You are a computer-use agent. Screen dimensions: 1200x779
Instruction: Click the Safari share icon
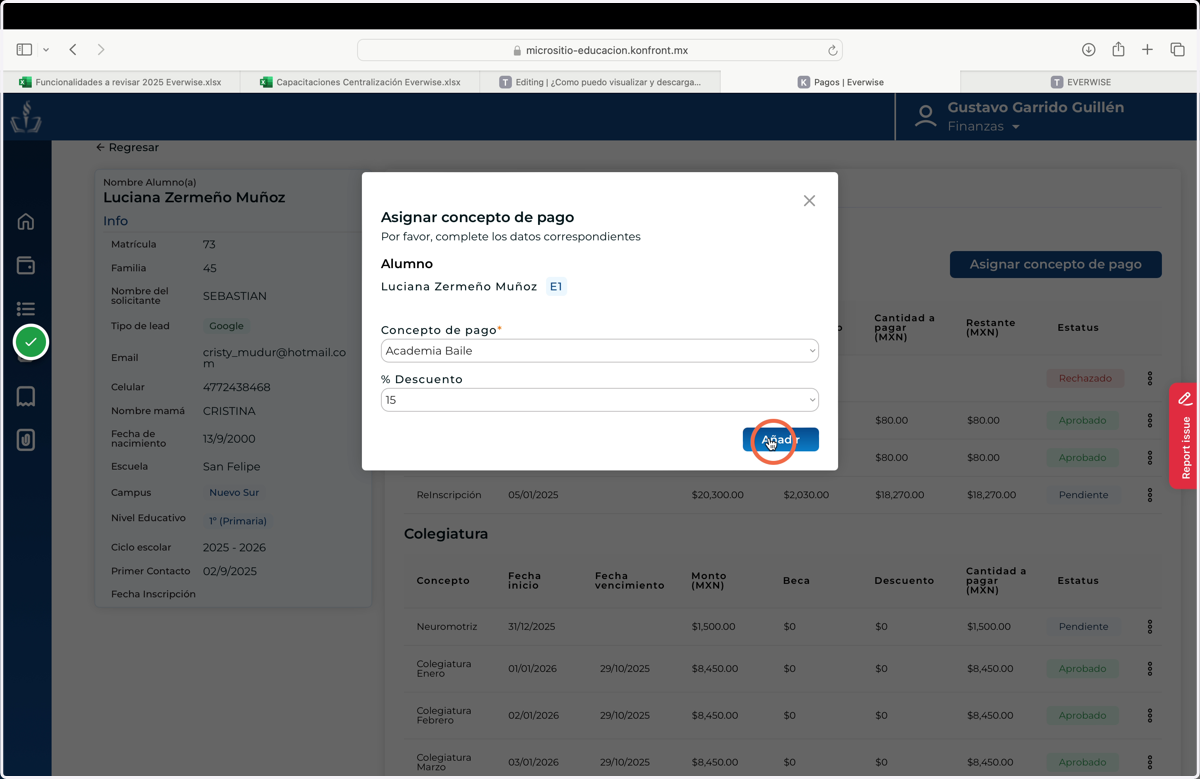[1118, 49]
